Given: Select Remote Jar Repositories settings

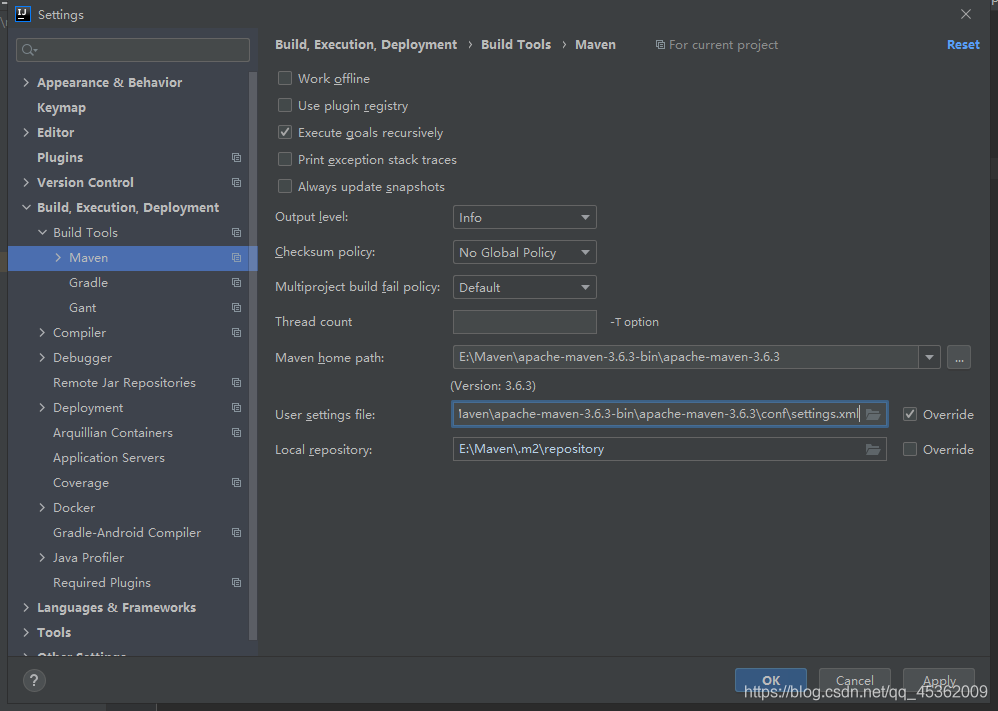Looking at the screenshot, I should (x=124, y=383).
